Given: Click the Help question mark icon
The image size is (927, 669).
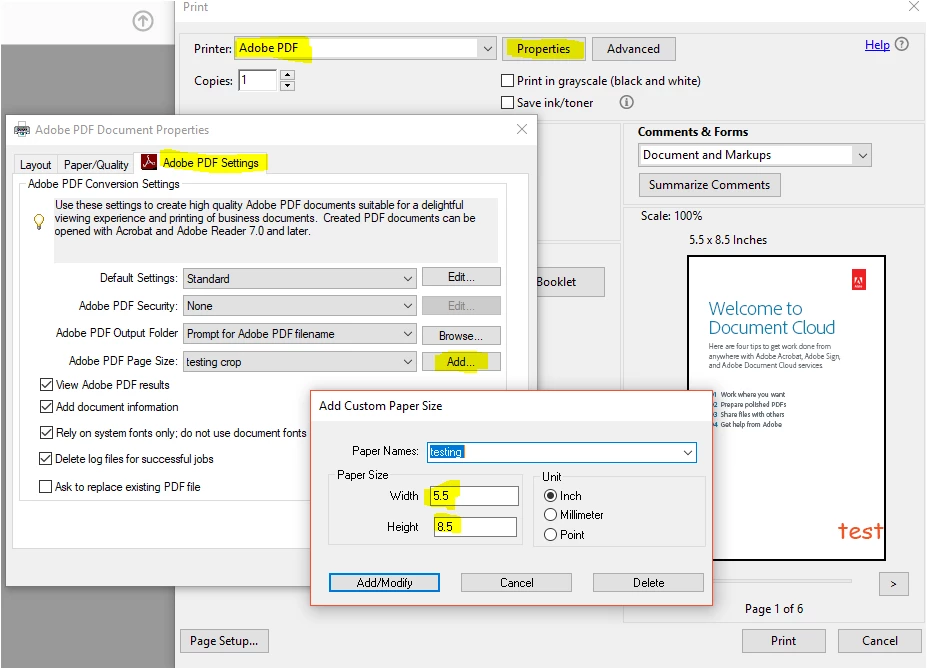Looking at the screenshot, I should [x=902, y=44].
